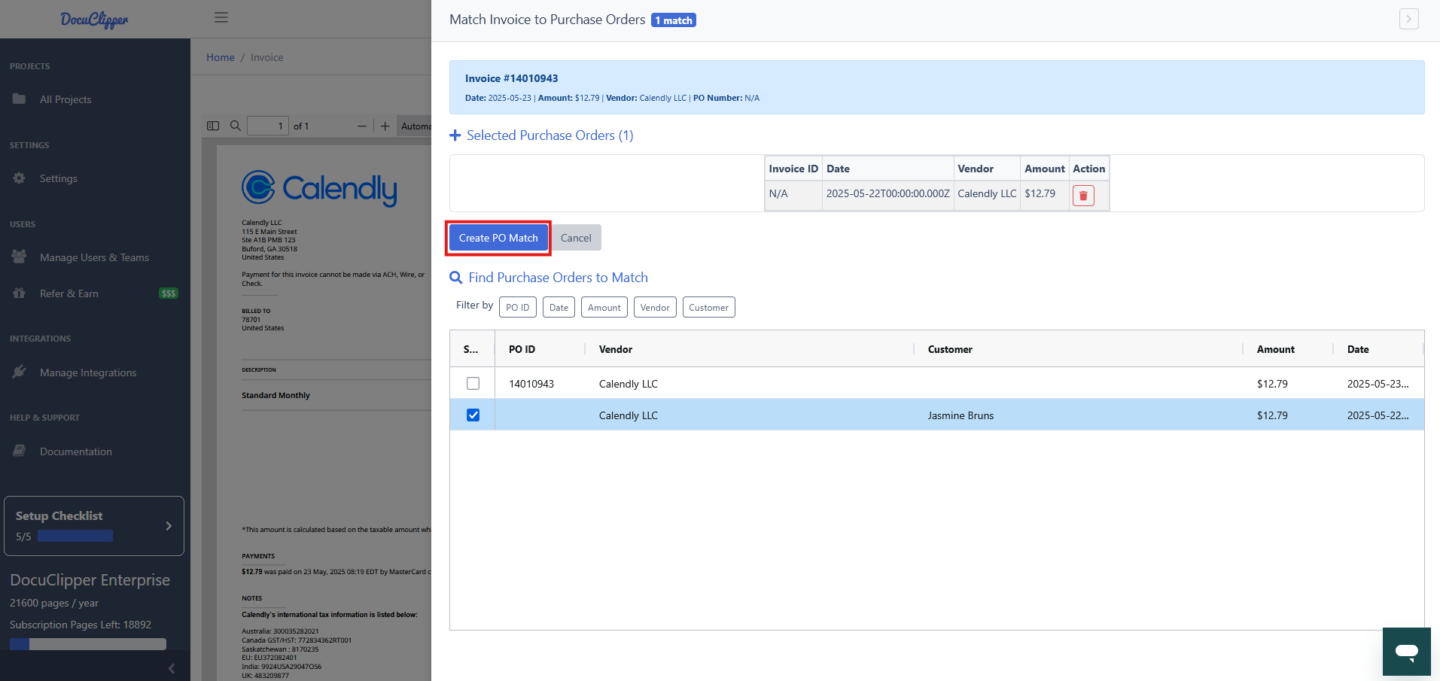Image resolution: width=1440 pixels, height=681 pixels.
Task: Filter by PO ID
Action: (x=518, y=307)
